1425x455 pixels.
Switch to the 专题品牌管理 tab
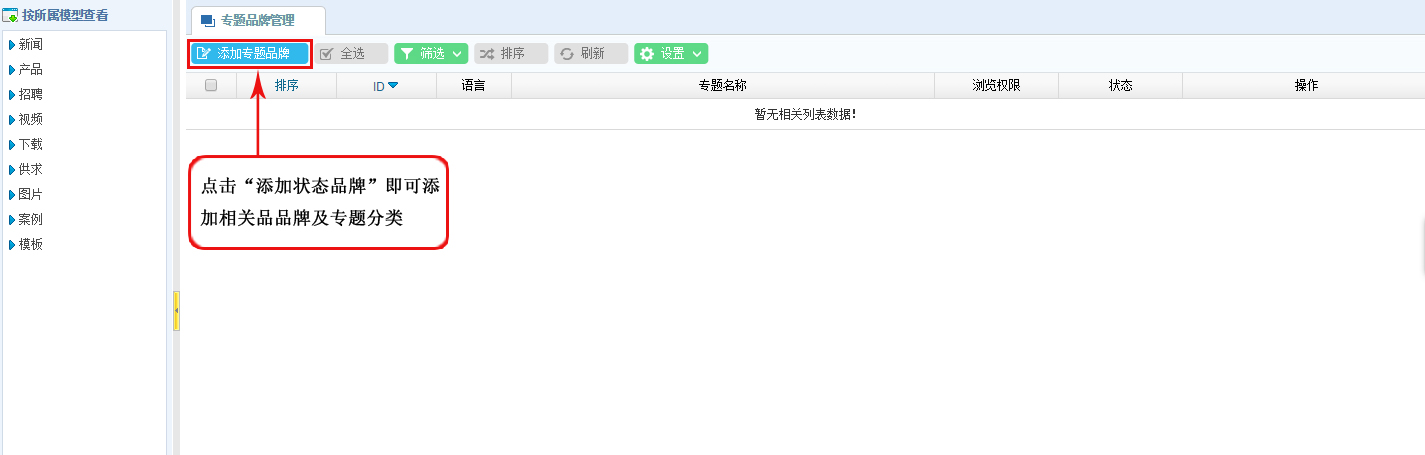pos(257,20)
